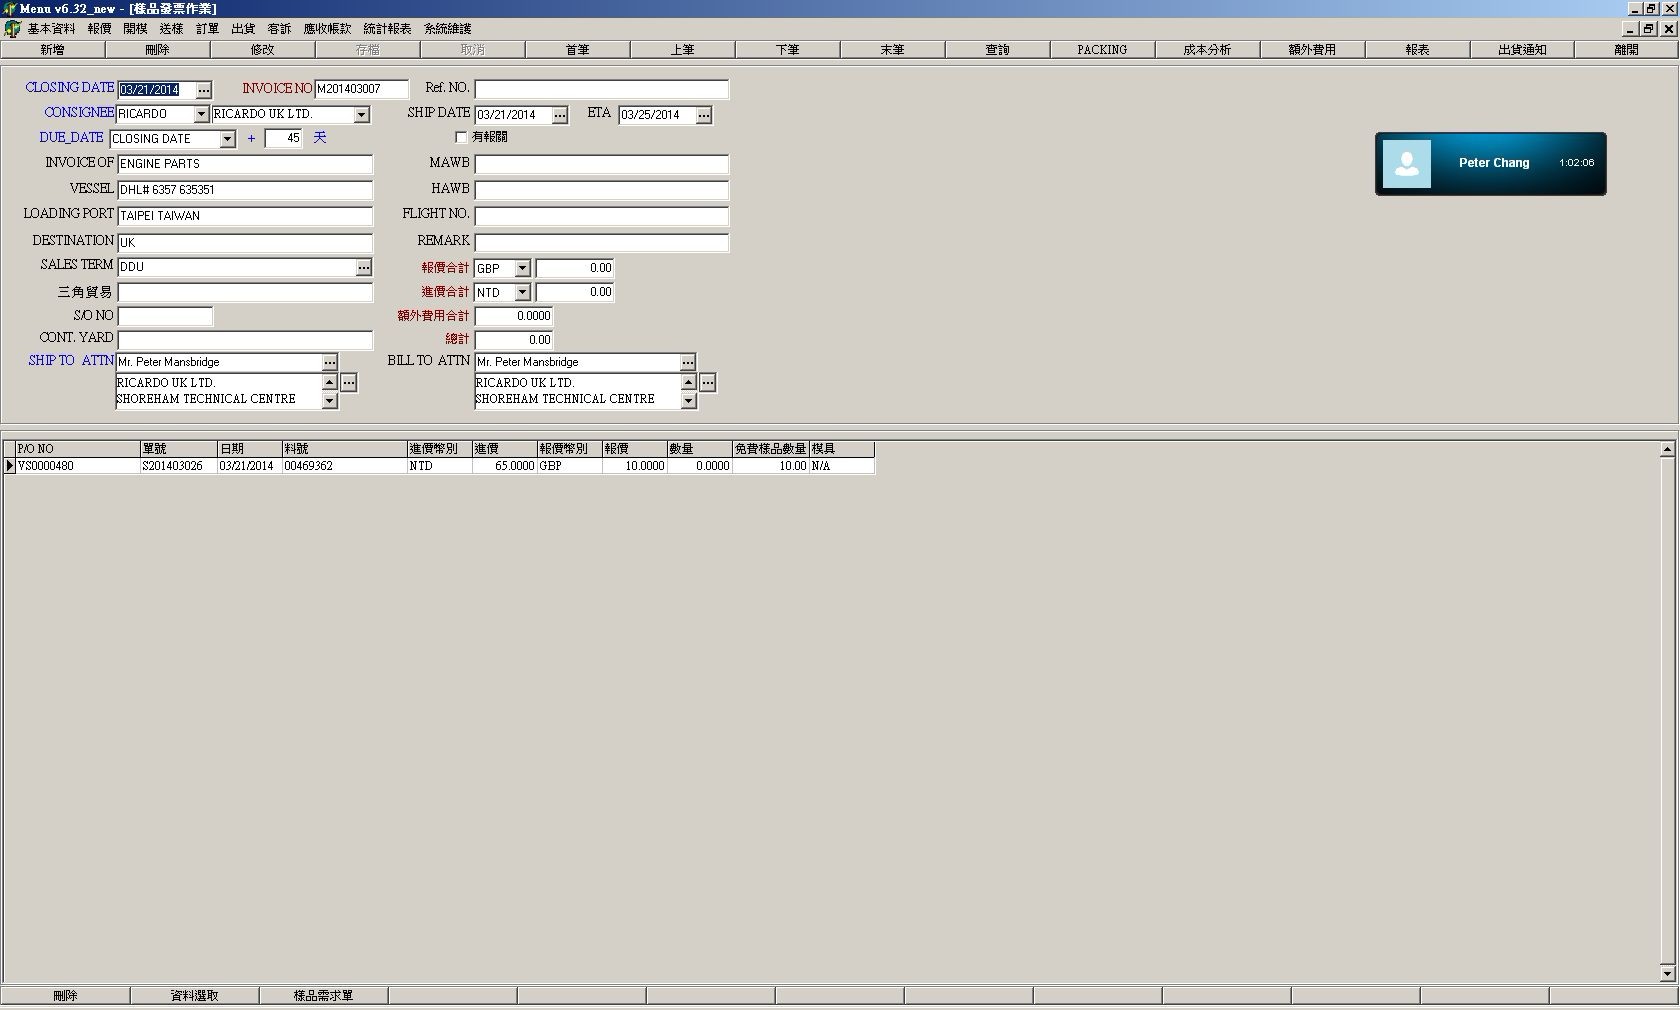Click the 成本分析 toolbar button
Viewport: 1680px width, 1010px height.
click(1207, 50)
